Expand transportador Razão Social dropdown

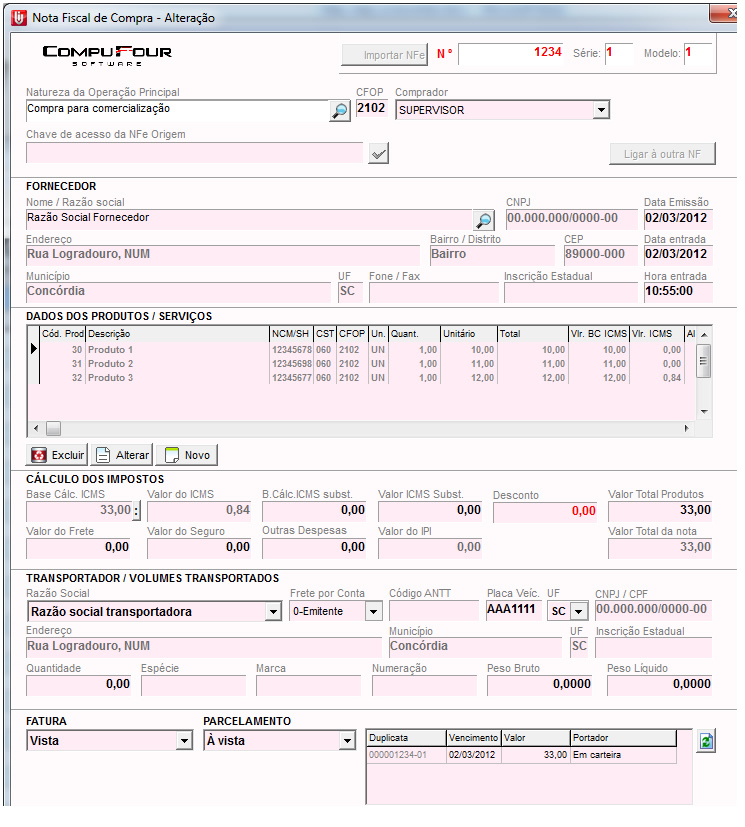coord(273,611)
